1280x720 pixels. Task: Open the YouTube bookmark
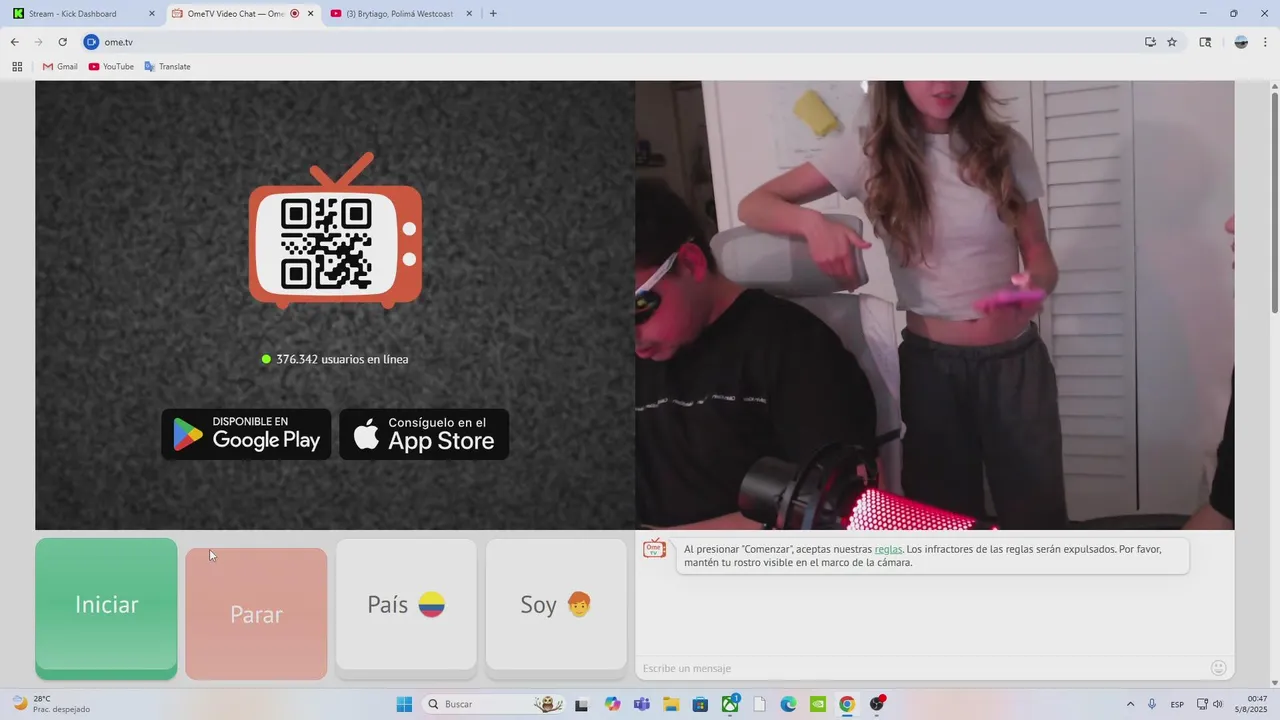click(x=111, y=67)
